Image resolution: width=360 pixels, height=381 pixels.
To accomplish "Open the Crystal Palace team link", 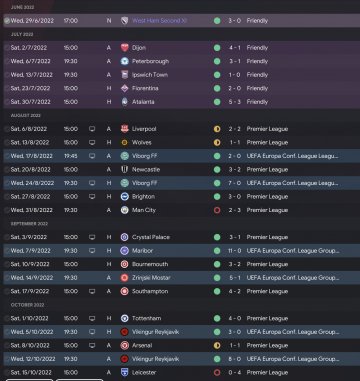I will tap(151, 237).
